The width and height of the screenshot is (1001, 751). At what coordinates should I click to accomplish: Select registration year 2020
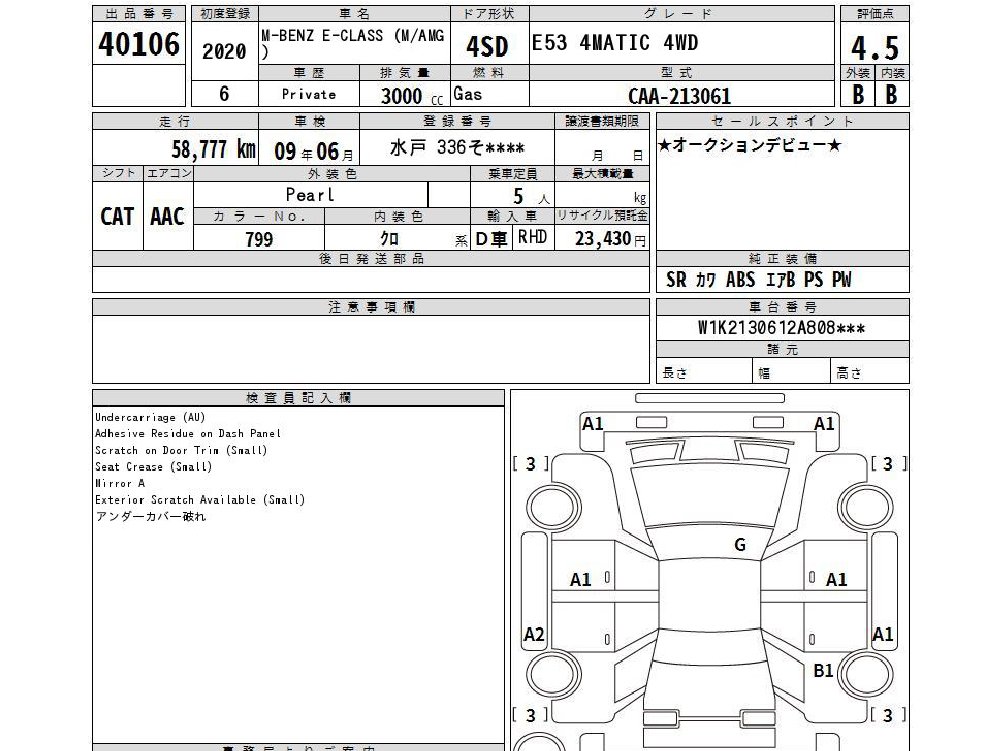[x=224, y=51]
